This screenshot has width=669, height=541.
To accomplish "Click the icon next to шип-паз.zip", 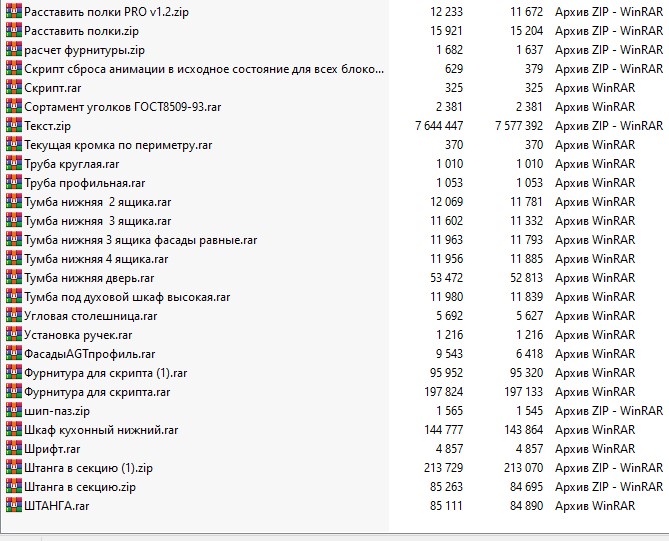I will pyautogui.click(x=14, y=411).
